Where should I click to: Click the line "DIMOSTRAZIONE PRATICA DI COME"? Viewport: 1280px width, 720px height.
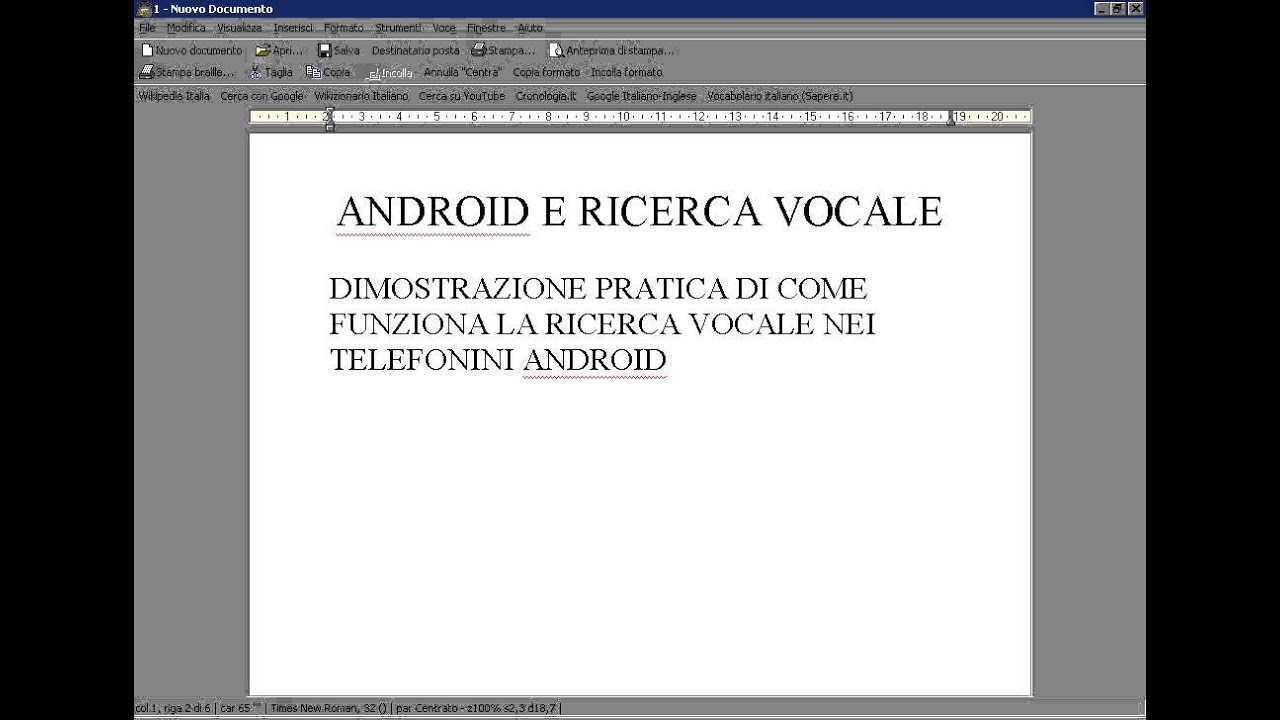(x=598, y=289)
